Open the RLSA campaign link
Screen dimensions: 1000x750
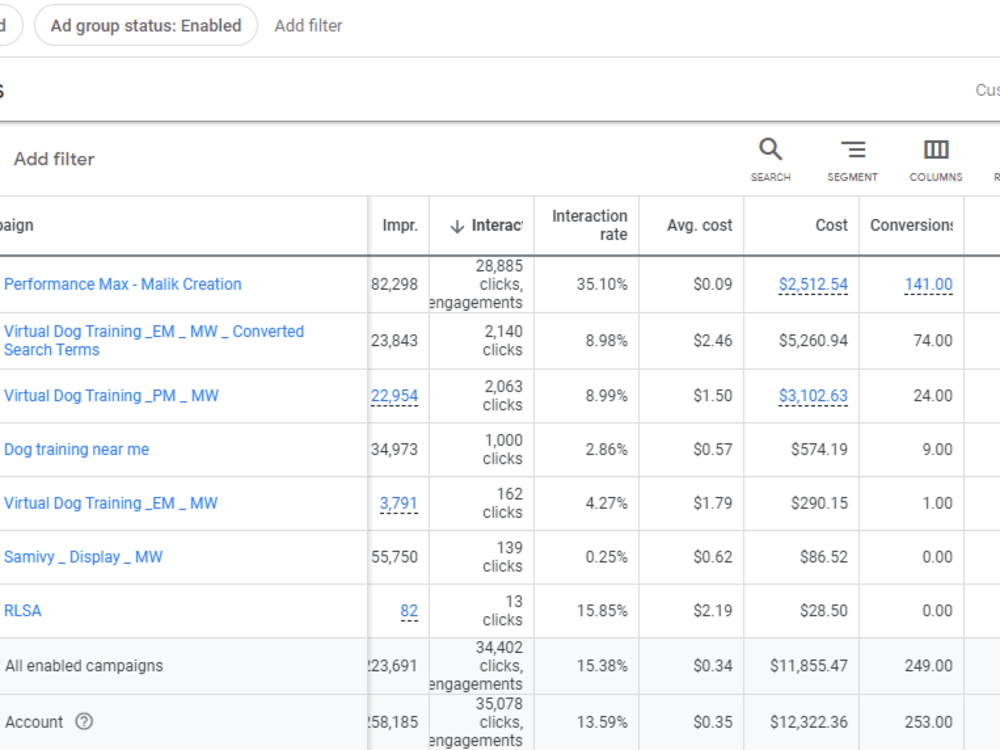pos(22,610)
